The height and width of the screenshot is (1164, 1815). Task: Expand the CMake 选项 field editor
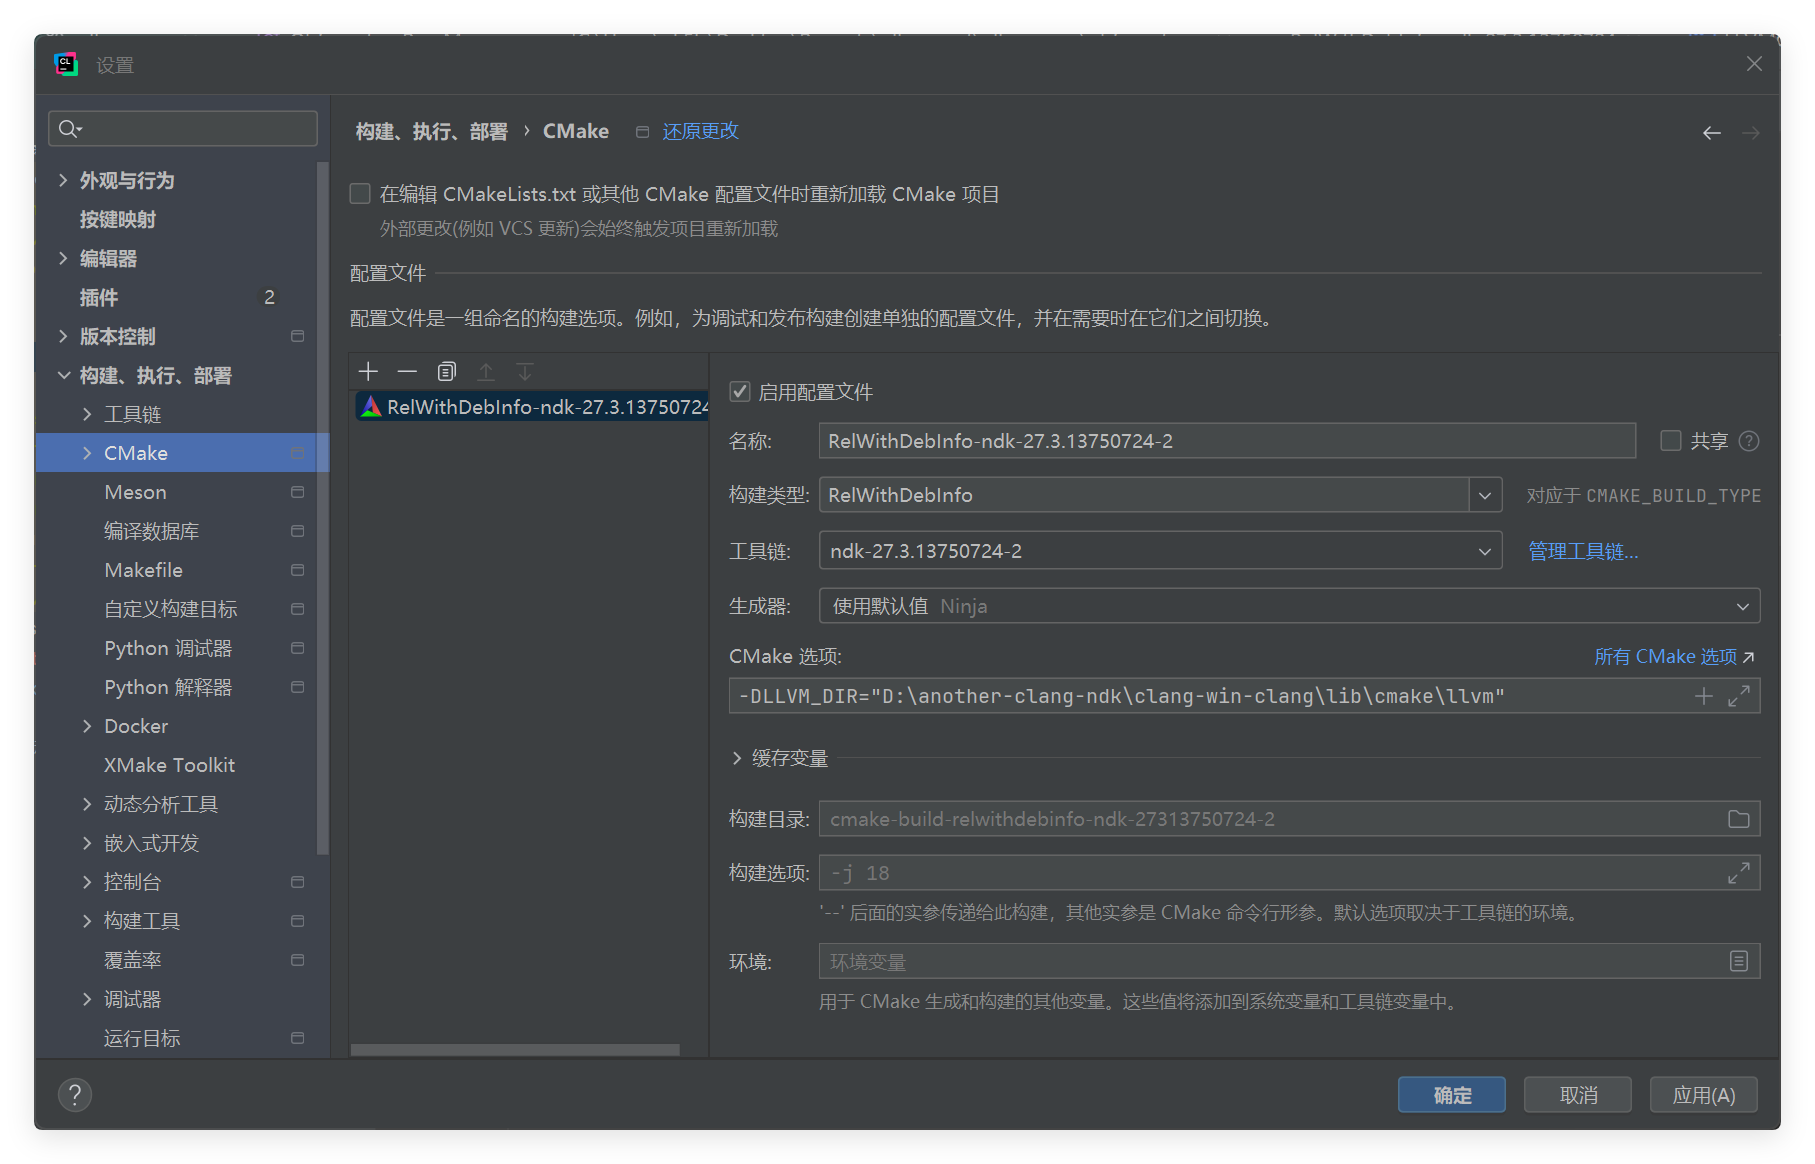point(1739,696)
